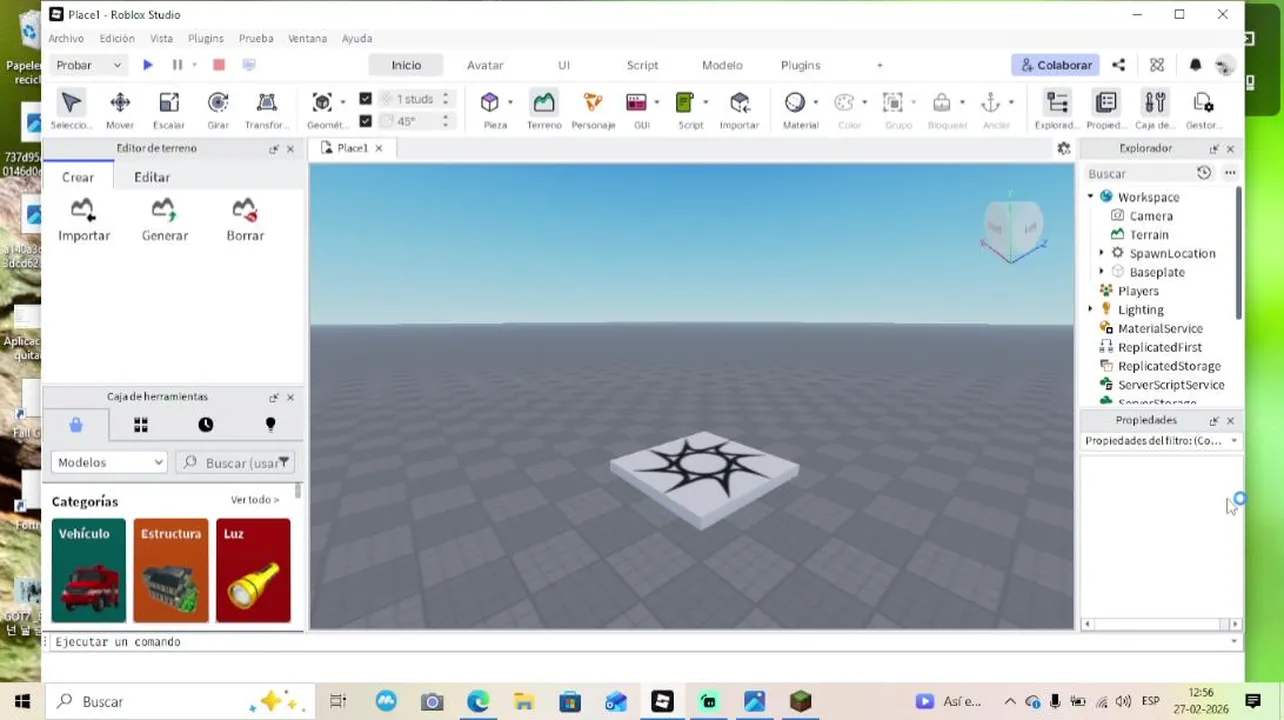Click the Ver todo link
The width and height of the screenshot is (1284, 720).
[x=255, y=500]
